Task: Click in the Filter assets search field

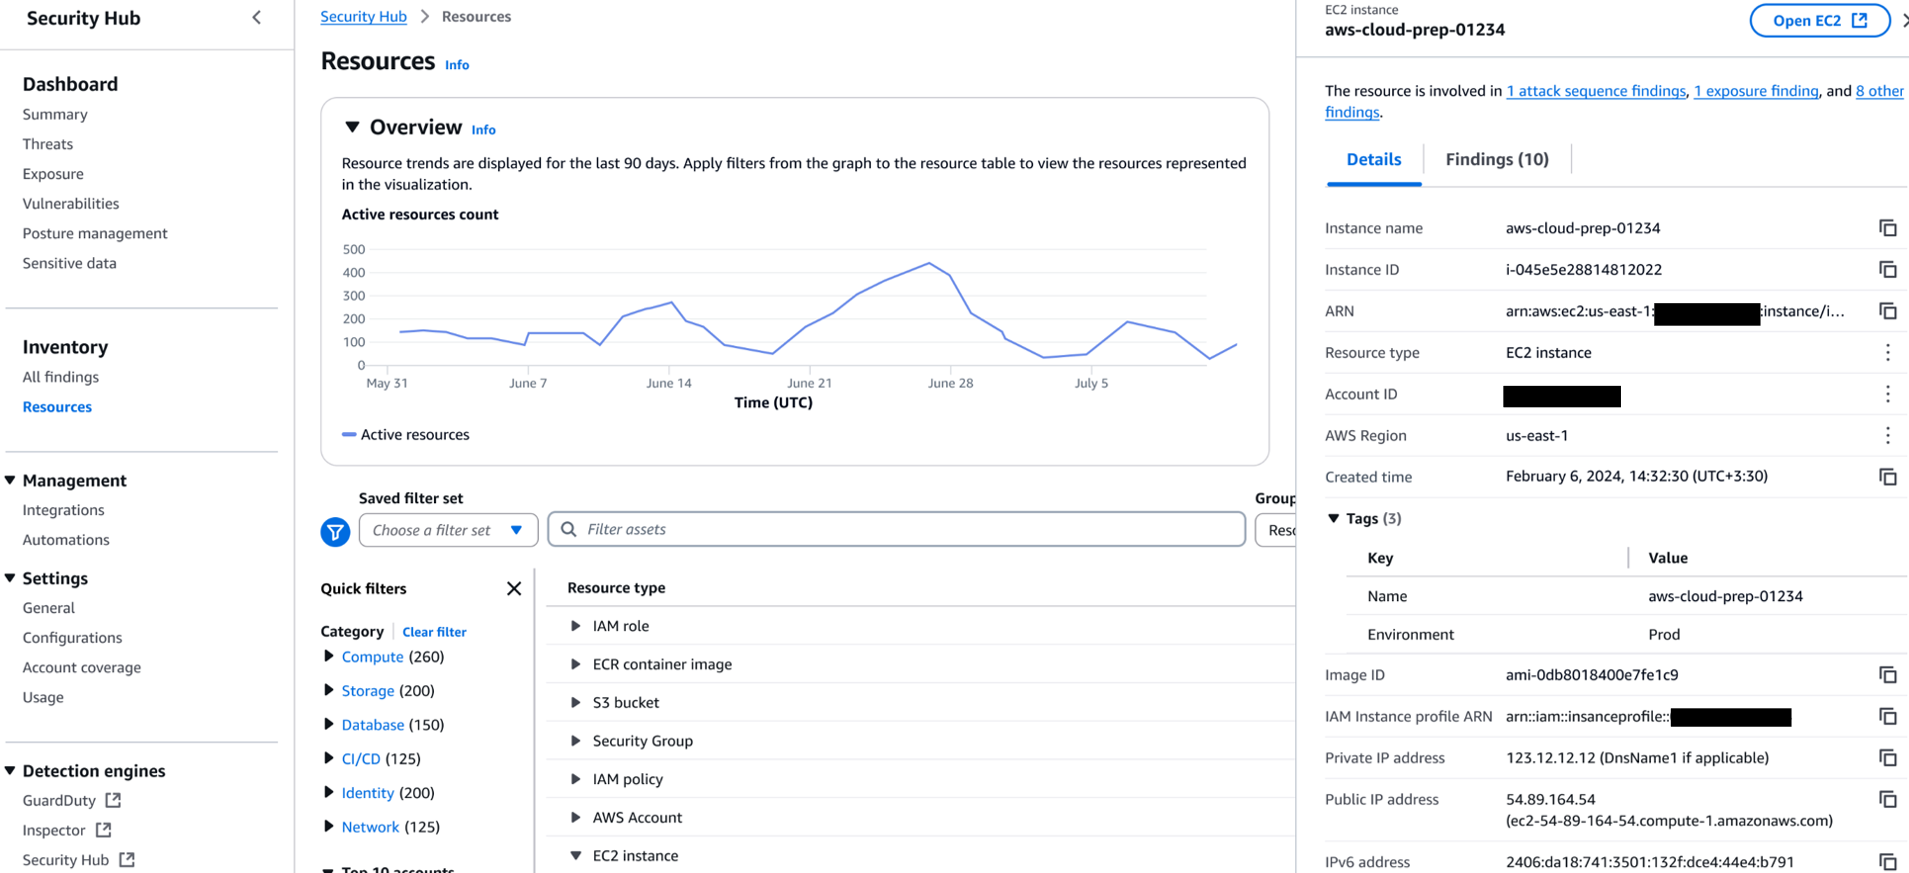Action: click(897, 529)
